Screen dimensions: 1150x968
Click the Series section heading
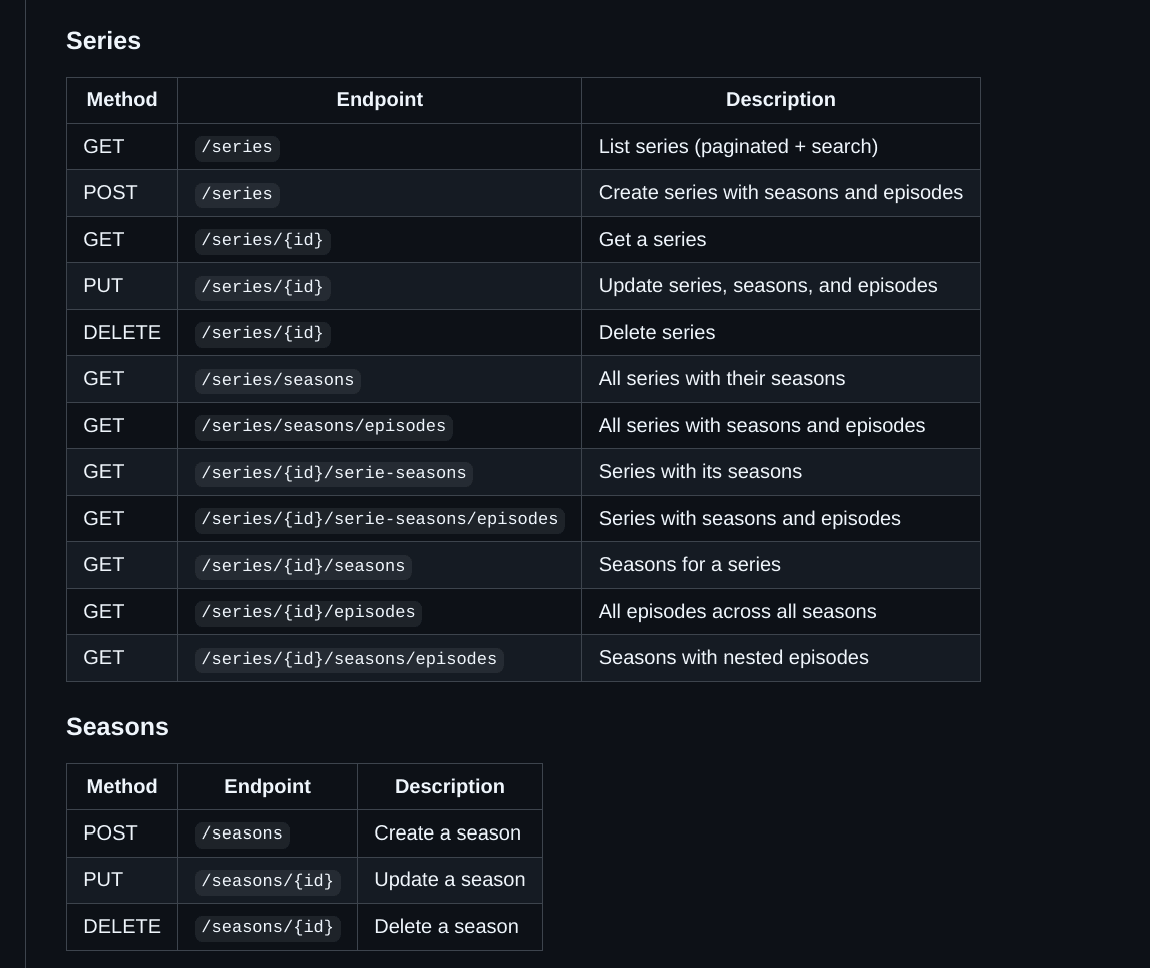click(103, 41)
